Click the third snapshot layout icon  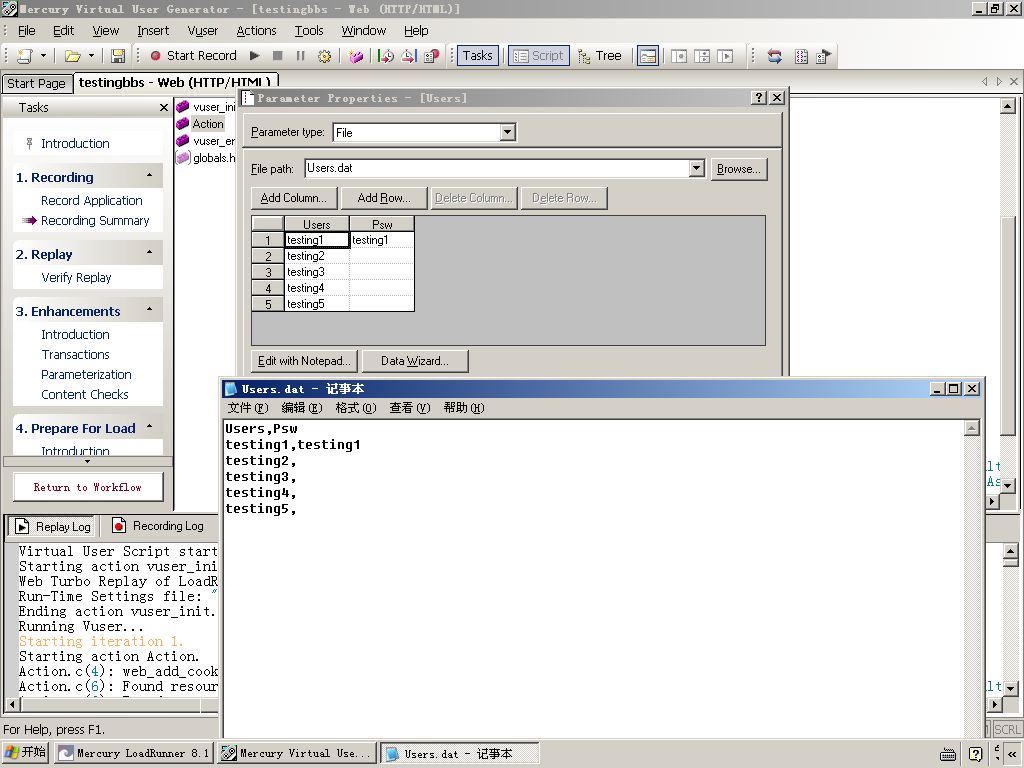click(725, 56)
